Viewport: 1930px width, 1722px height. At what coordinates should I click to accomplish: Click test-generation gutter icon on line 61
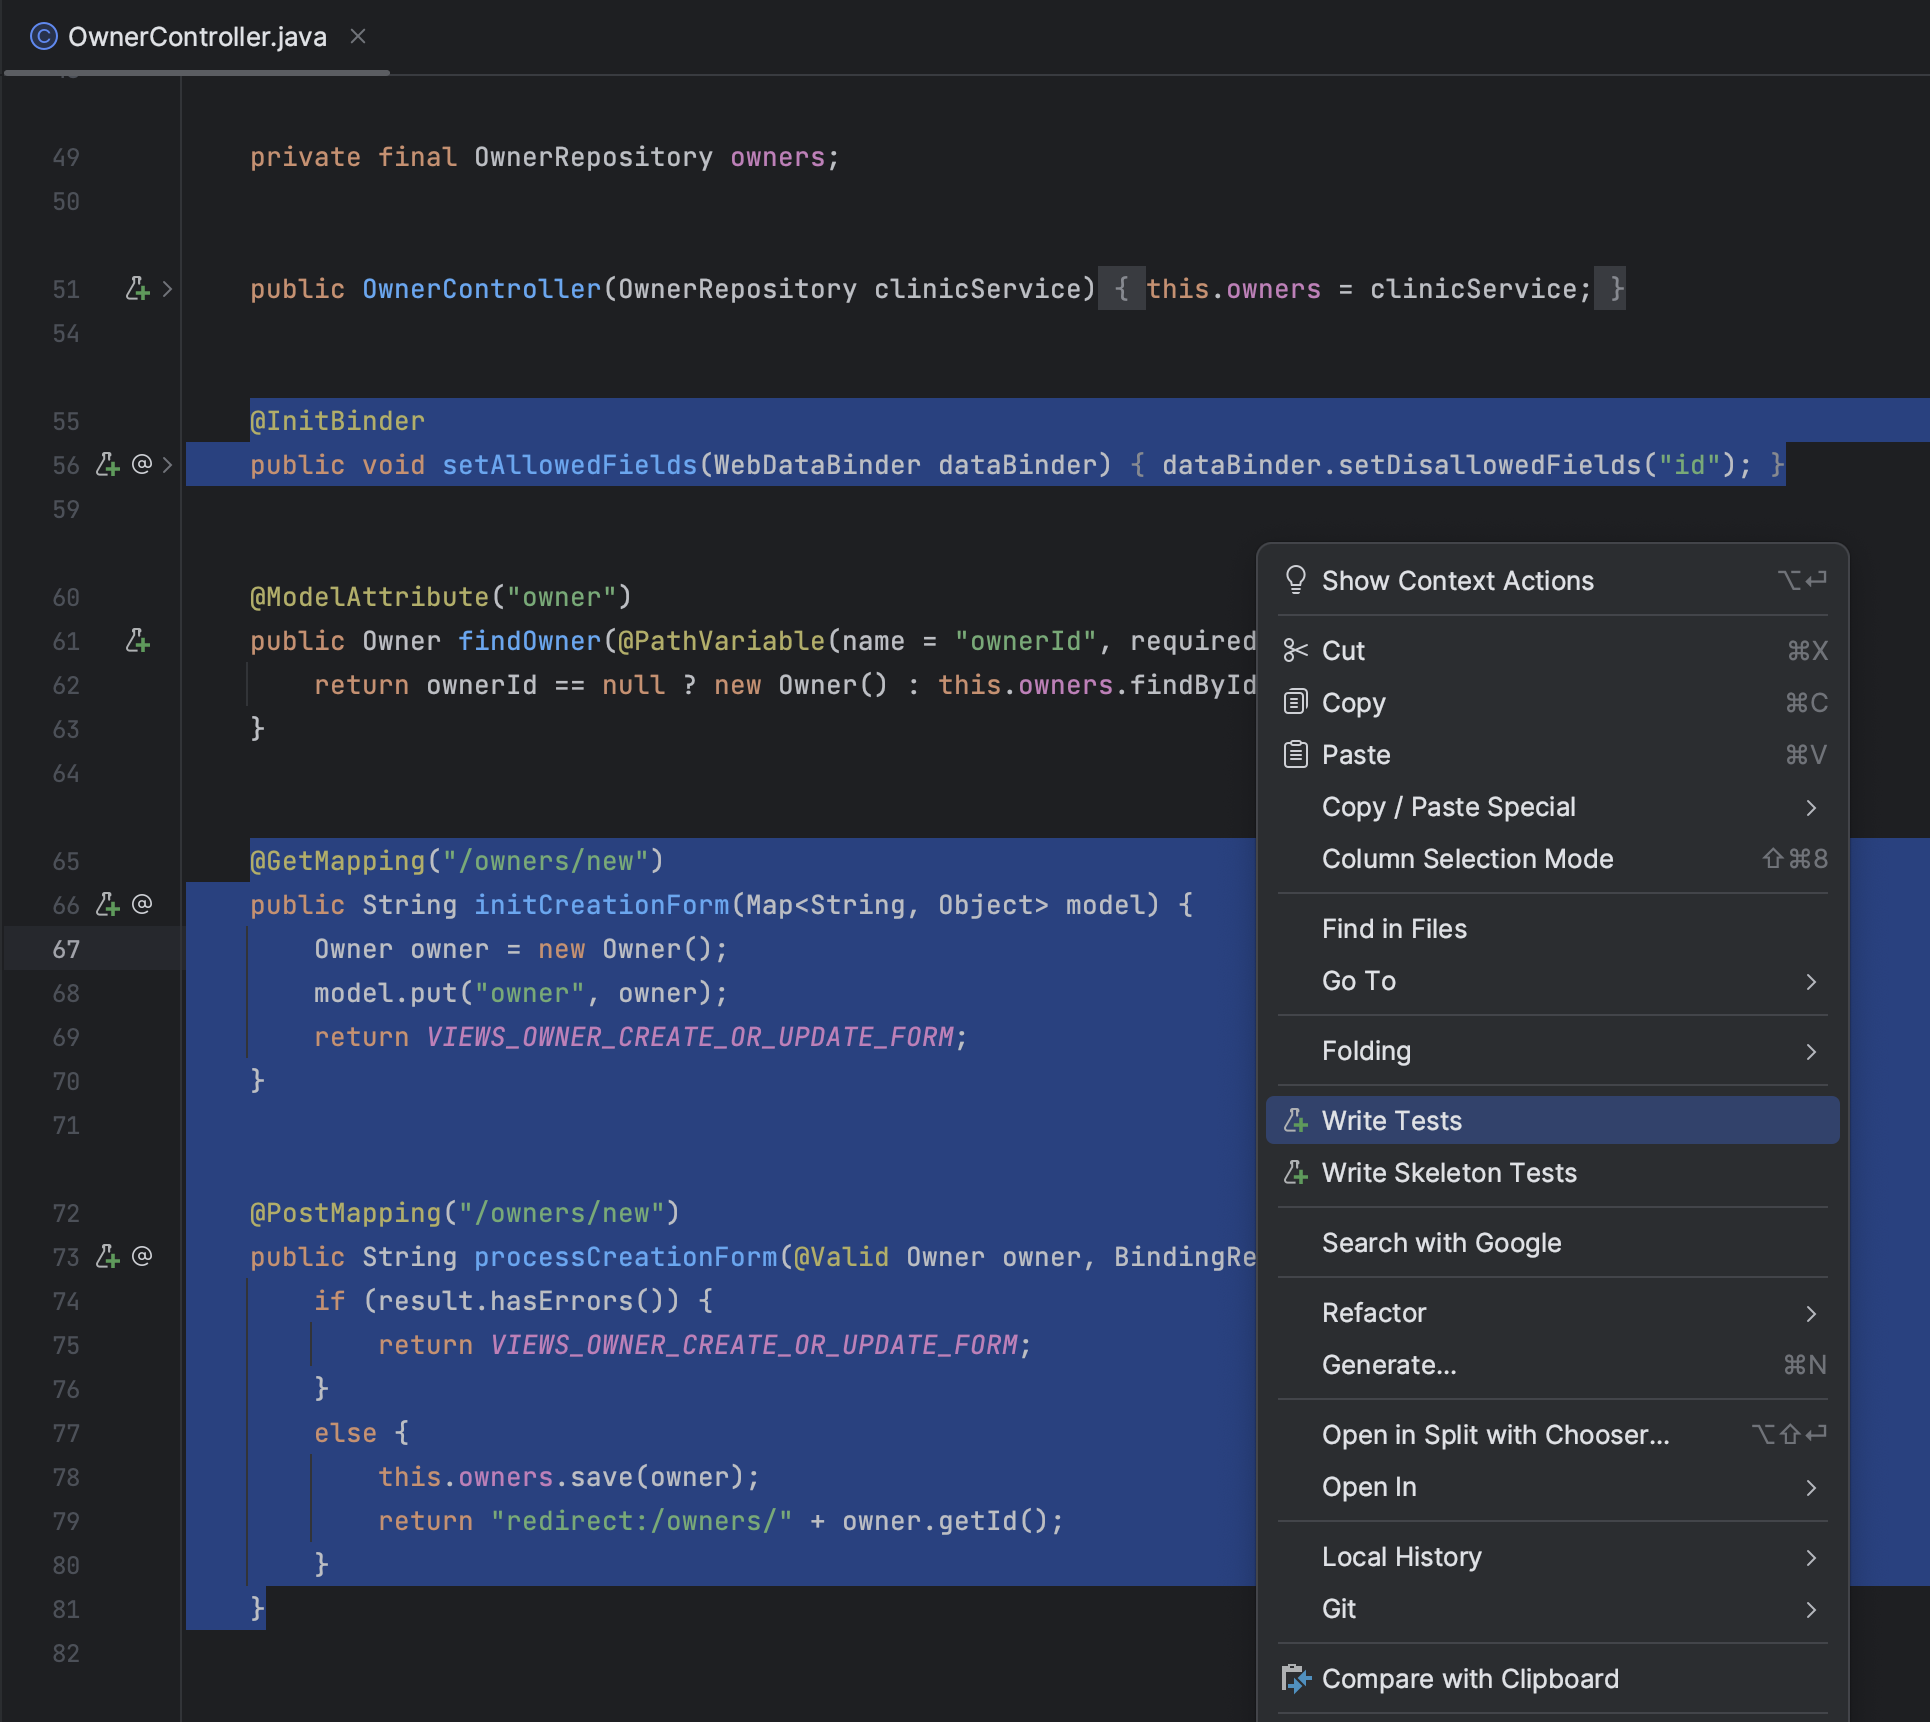pyautogui.click(x=138, y=641)
